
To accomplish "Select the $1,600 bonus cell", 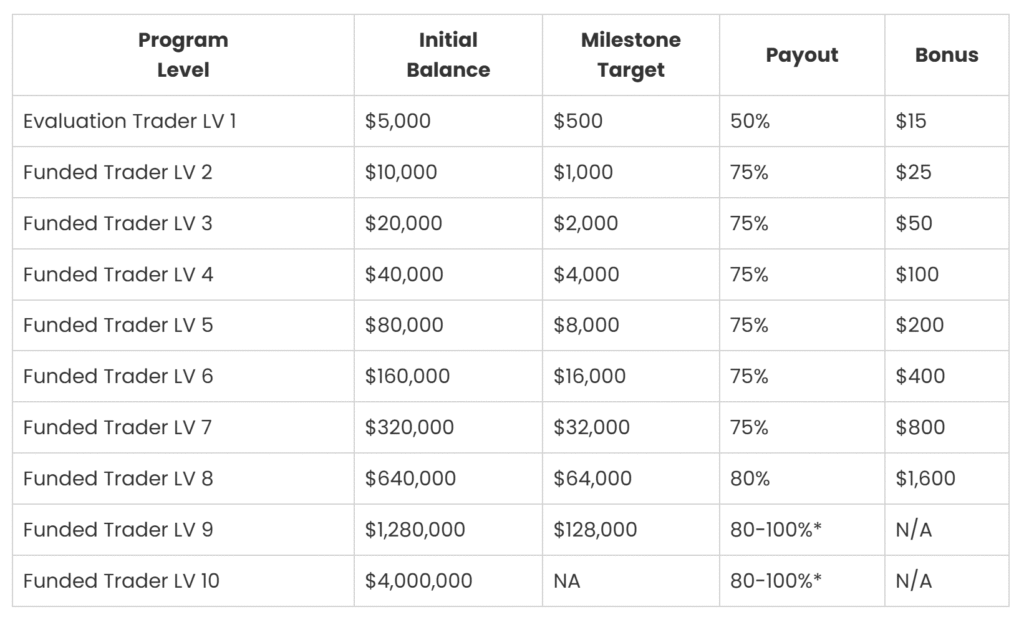I will click(x=946, y=478).
